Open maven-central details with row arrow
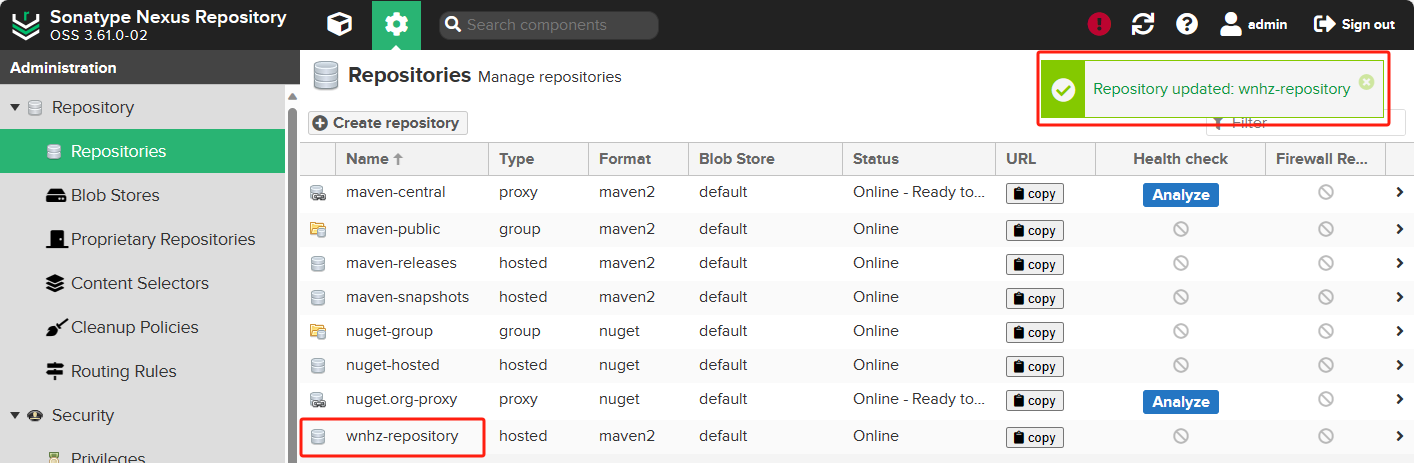The image size is (1414, 463). (x=1400, y=192)
